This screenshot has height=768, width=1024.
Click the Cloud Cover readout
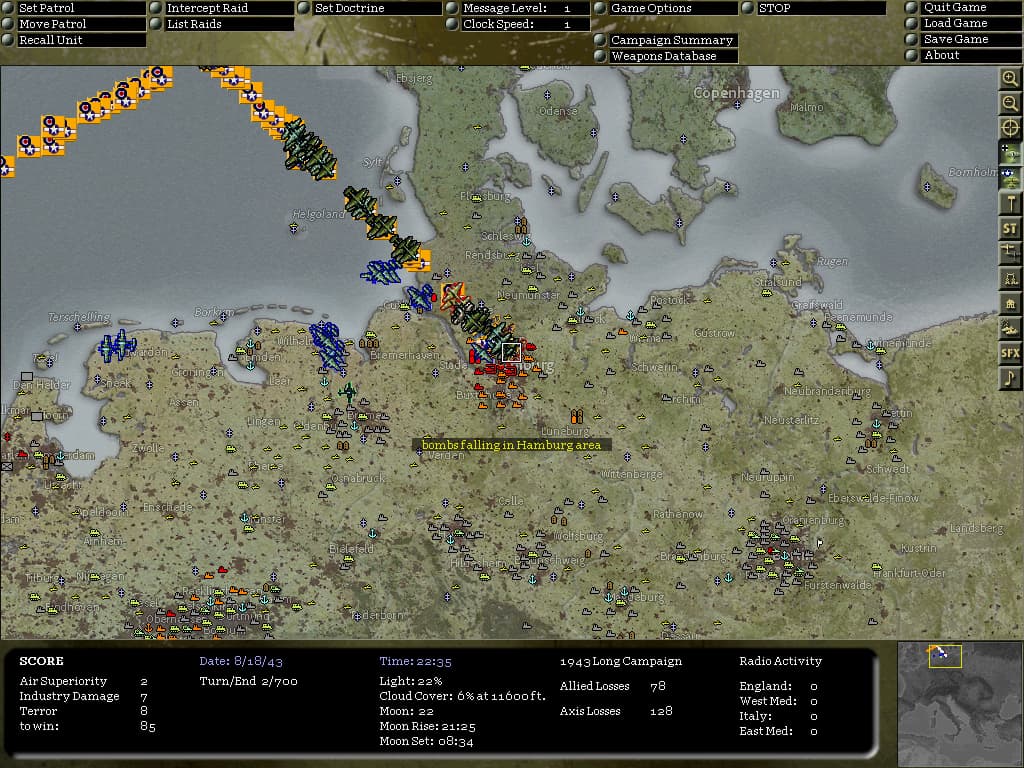point(462,696)
